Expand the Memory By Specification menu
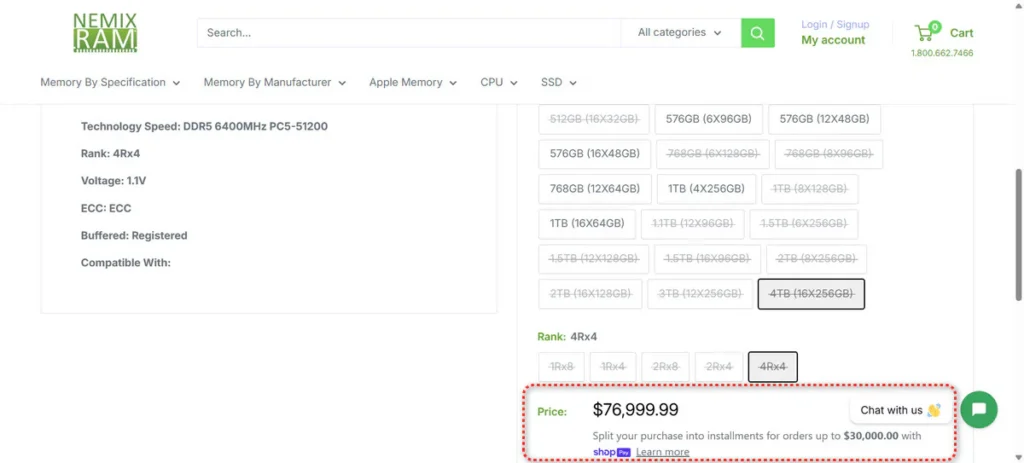This screenshot has width=1024, height=463. click(110, 83)
